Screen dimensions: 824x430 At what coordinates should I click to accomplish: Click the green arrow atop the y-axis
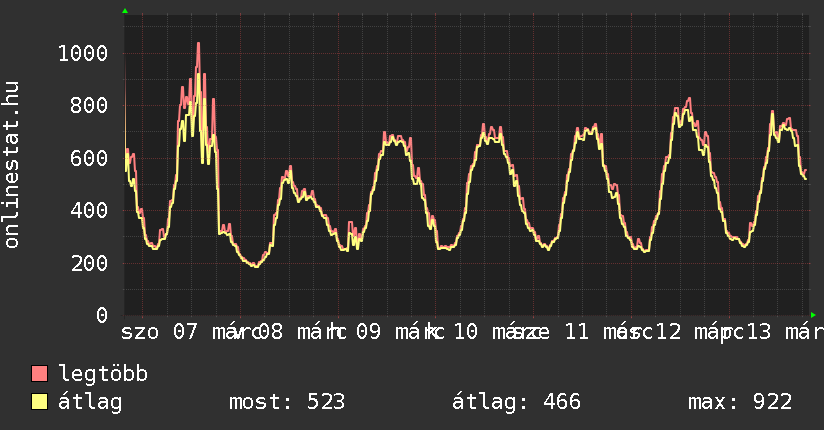pos(125,11)
